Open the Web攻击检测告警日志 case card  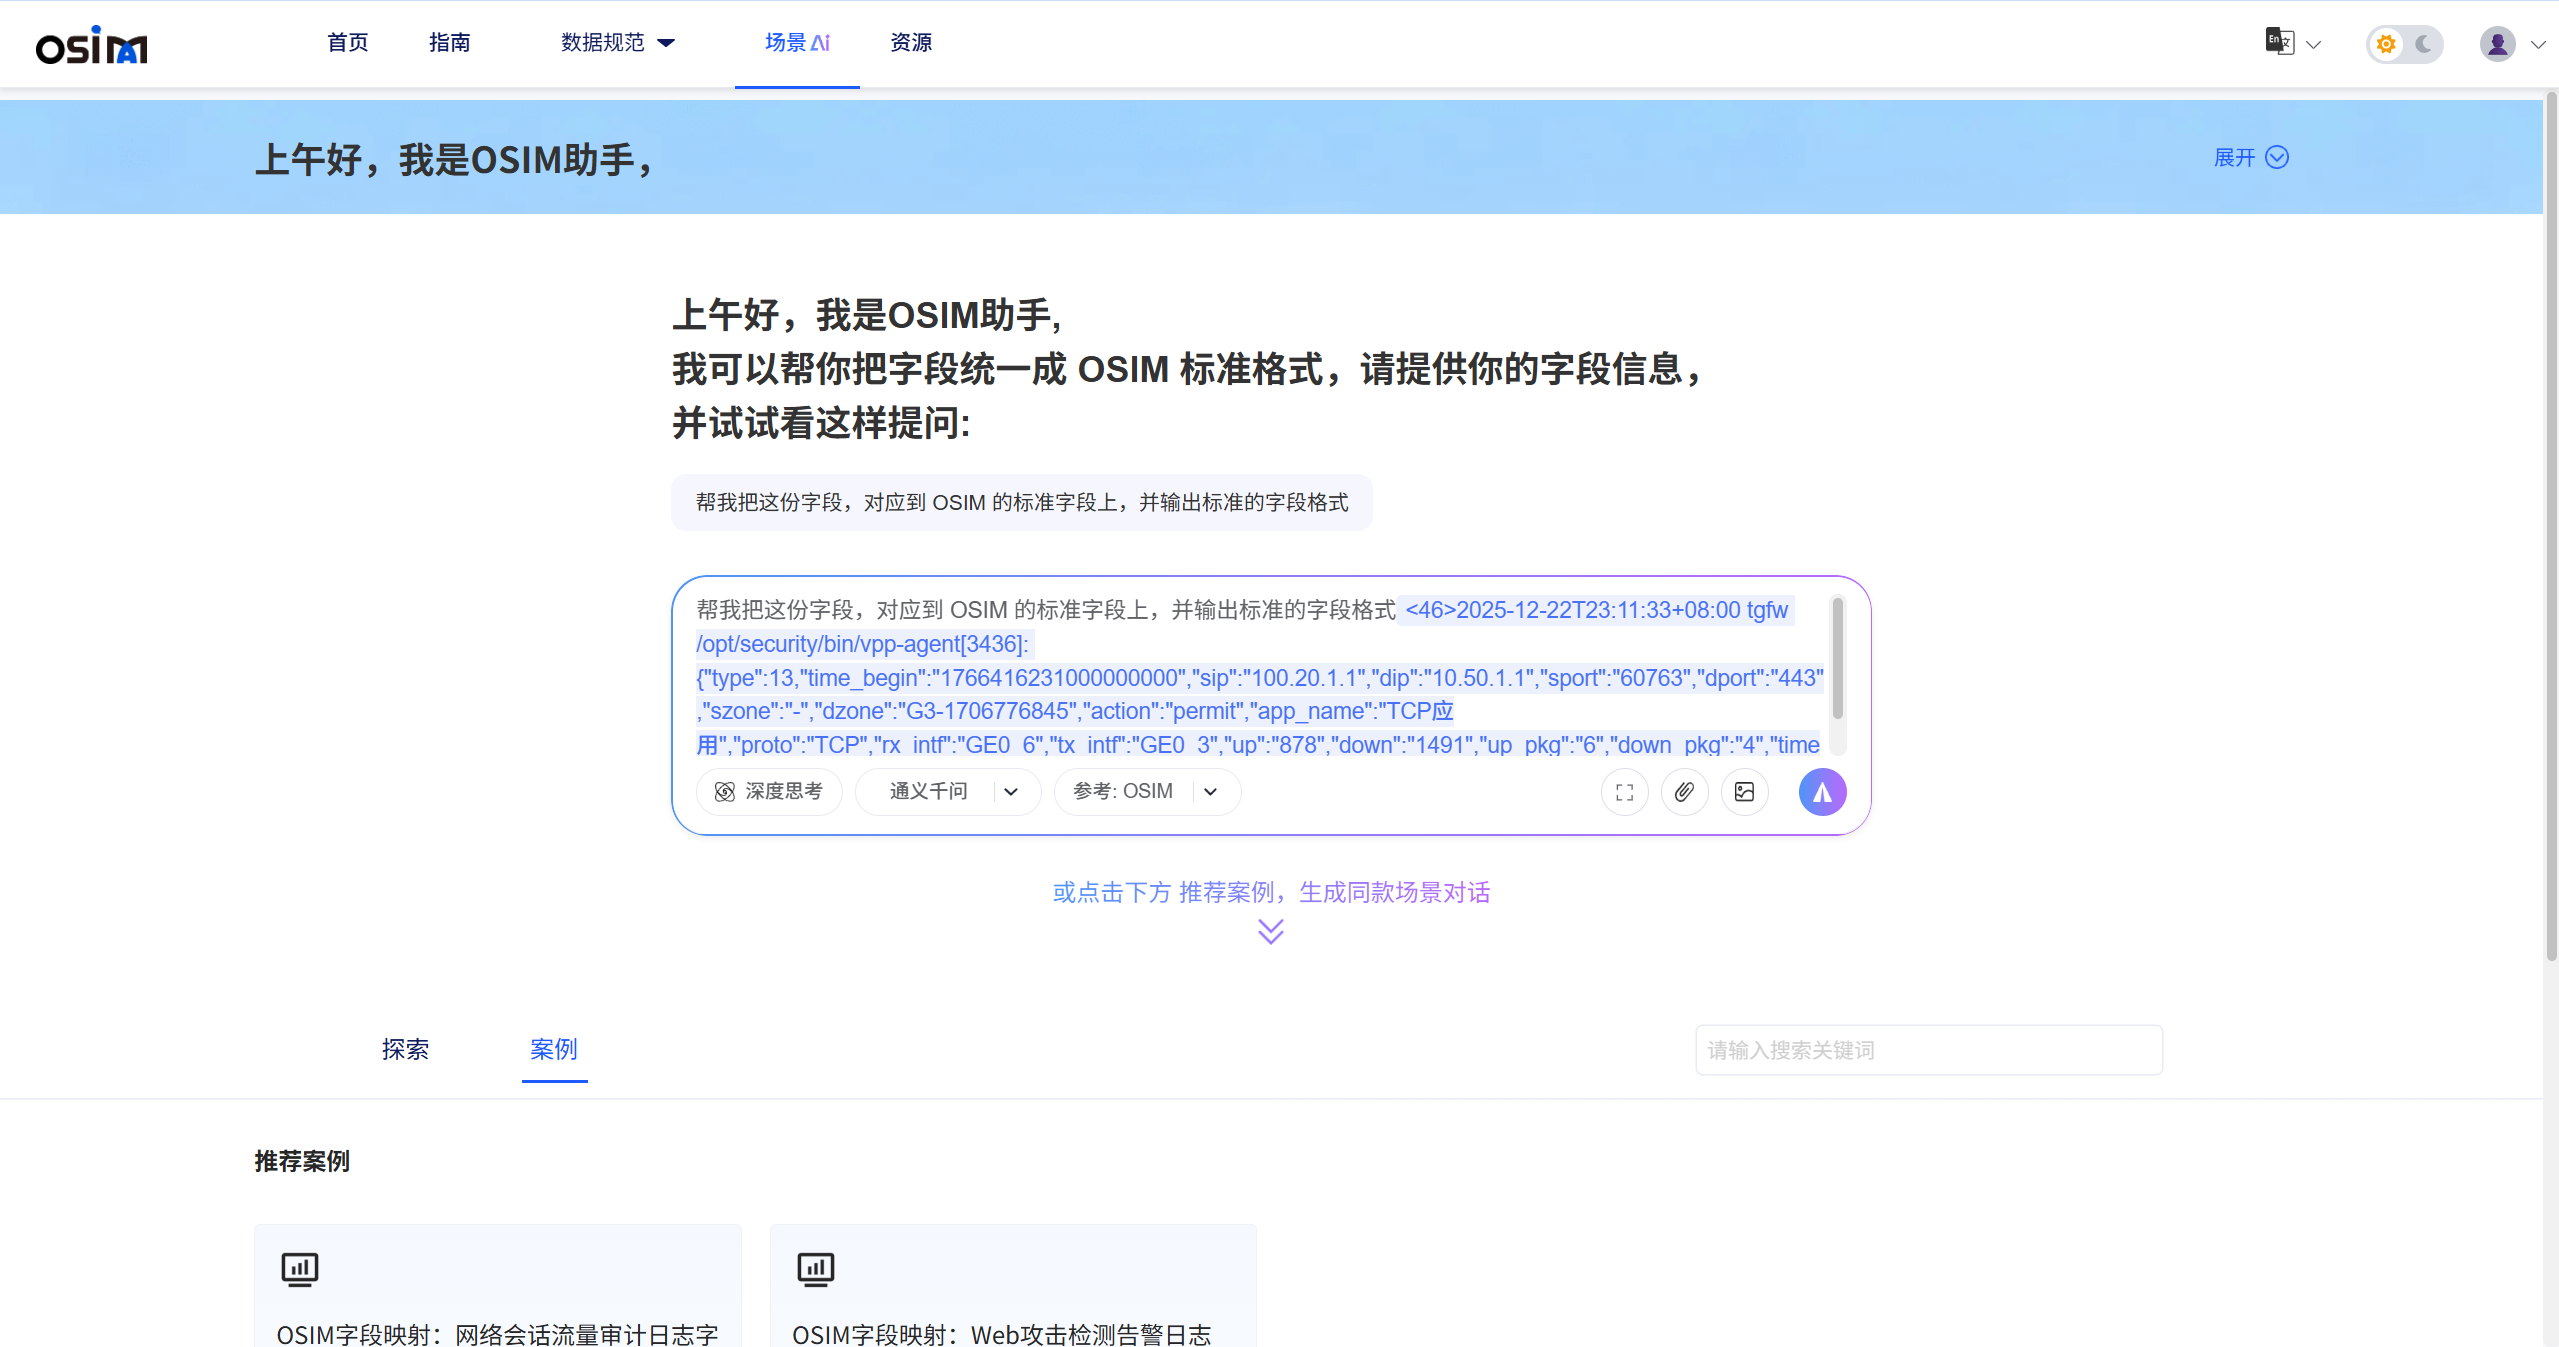[1013, 1286]
